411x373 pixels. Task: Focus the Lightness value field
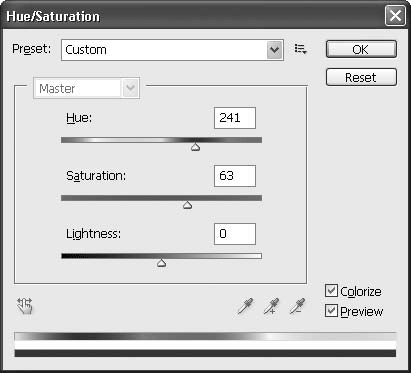(235, 234)
